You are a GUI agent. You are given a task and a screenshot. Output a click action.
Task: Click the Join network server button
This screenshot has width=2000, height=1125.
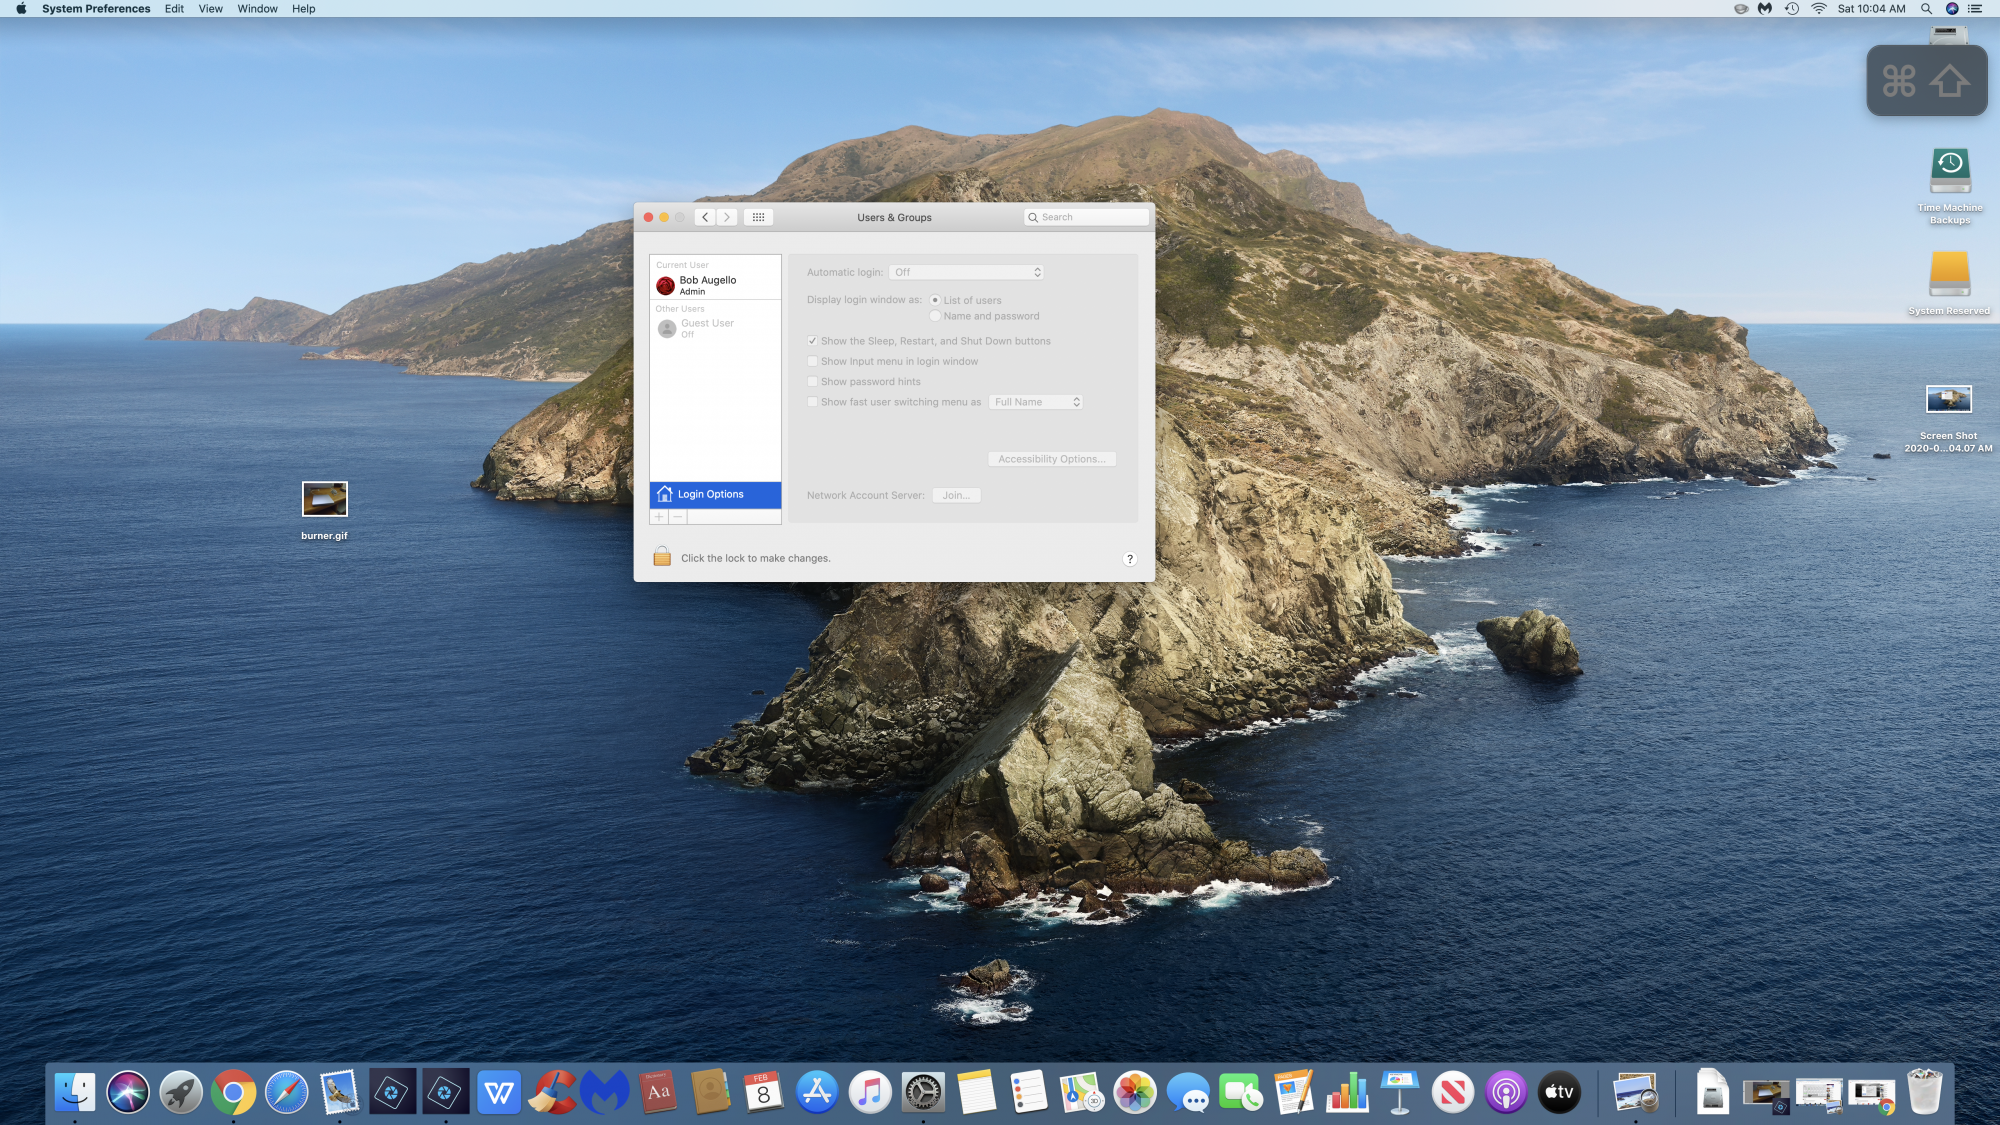coord(956,495)
